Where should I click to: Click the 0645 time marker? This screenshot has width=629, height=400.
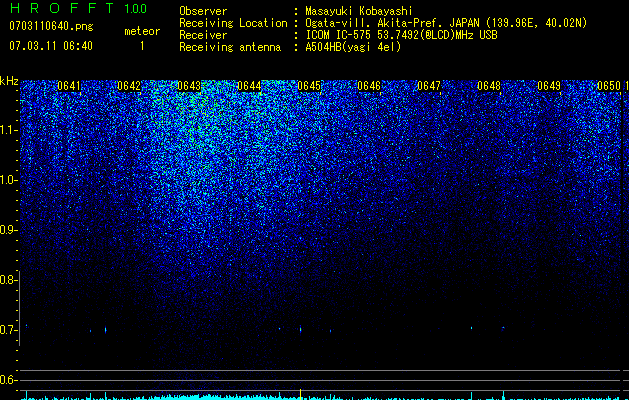point(309,86)
